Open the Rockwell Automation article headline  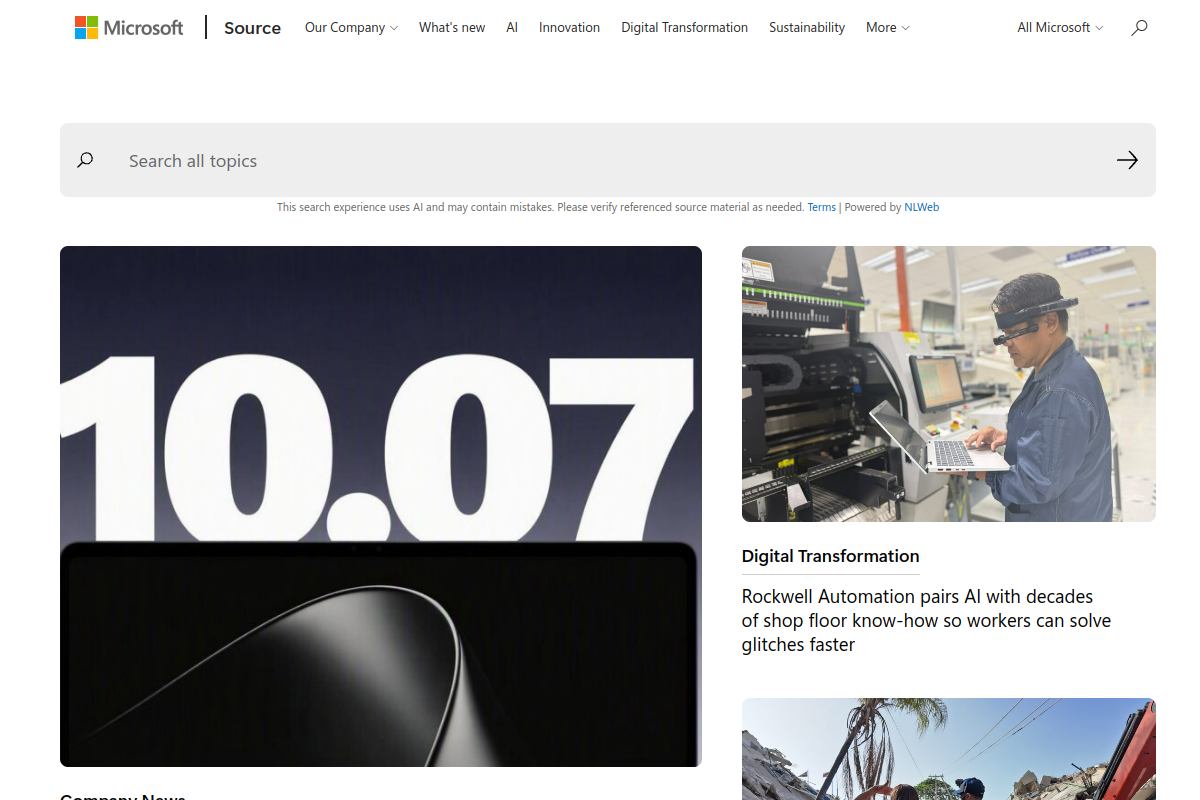point(926,620)
